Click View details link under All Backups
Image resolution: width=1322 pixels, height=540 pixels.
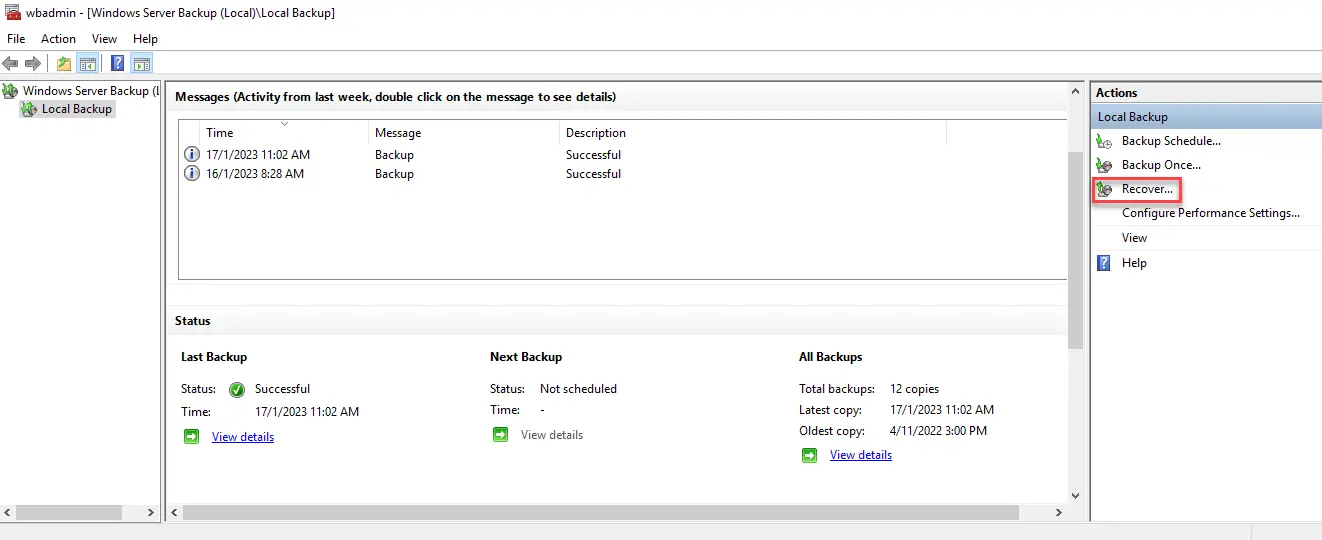pyautogui.click(x=860, y=455)
